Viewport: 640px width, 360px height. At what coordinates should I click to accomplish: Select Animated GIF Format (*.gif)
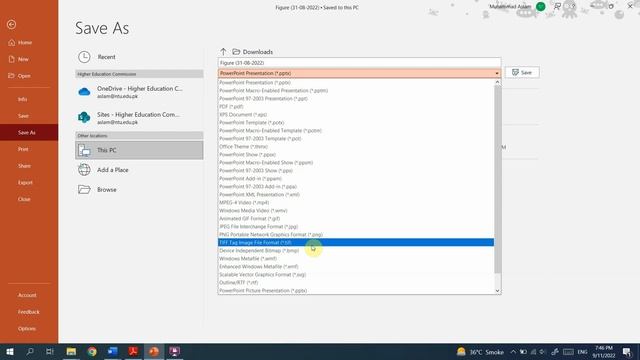point(356,218)
